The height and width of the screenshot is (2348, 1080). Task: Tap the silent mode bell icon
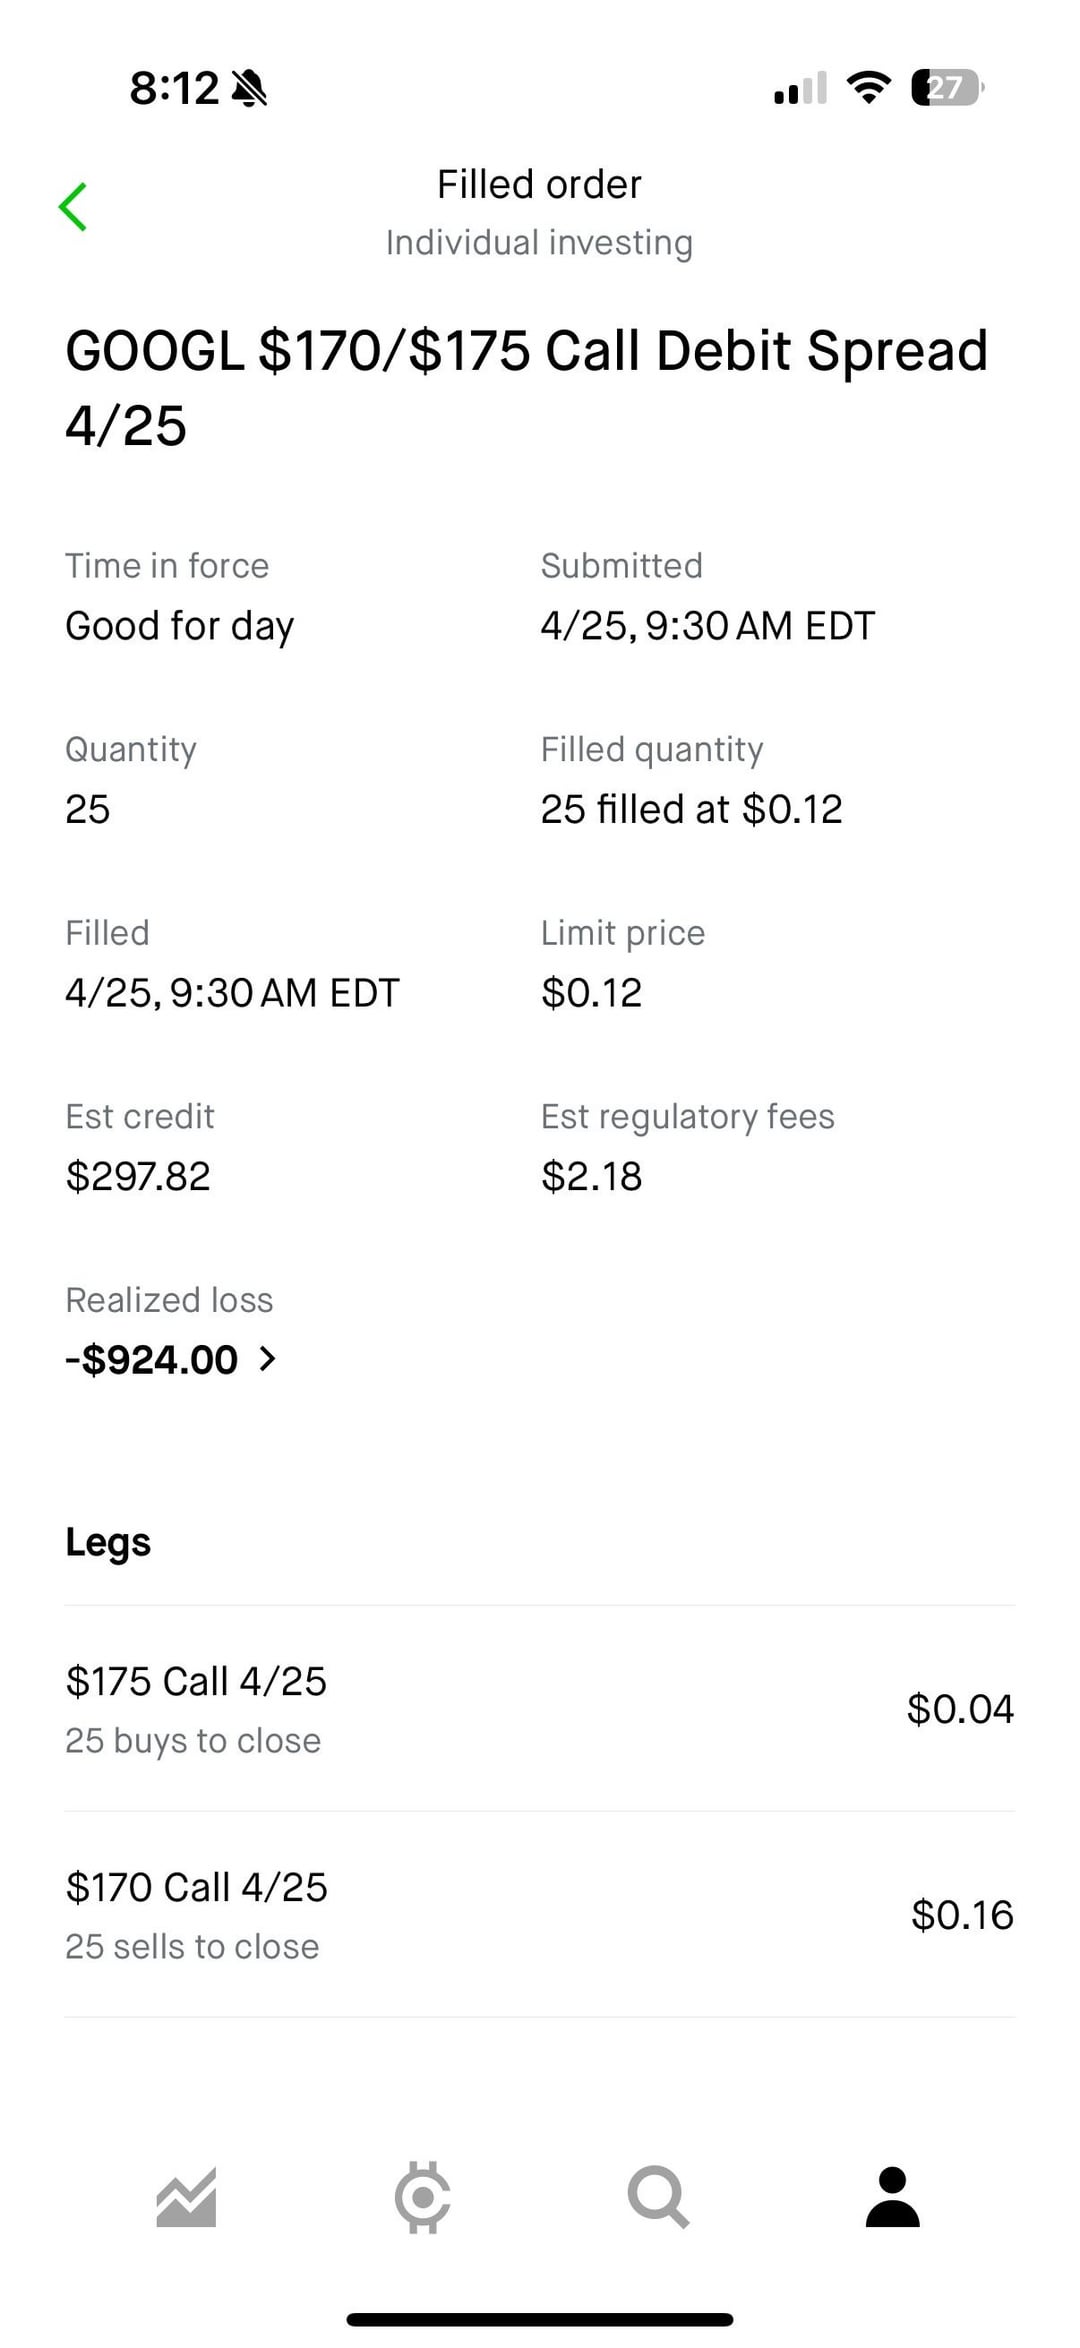(x=249, y=89)
